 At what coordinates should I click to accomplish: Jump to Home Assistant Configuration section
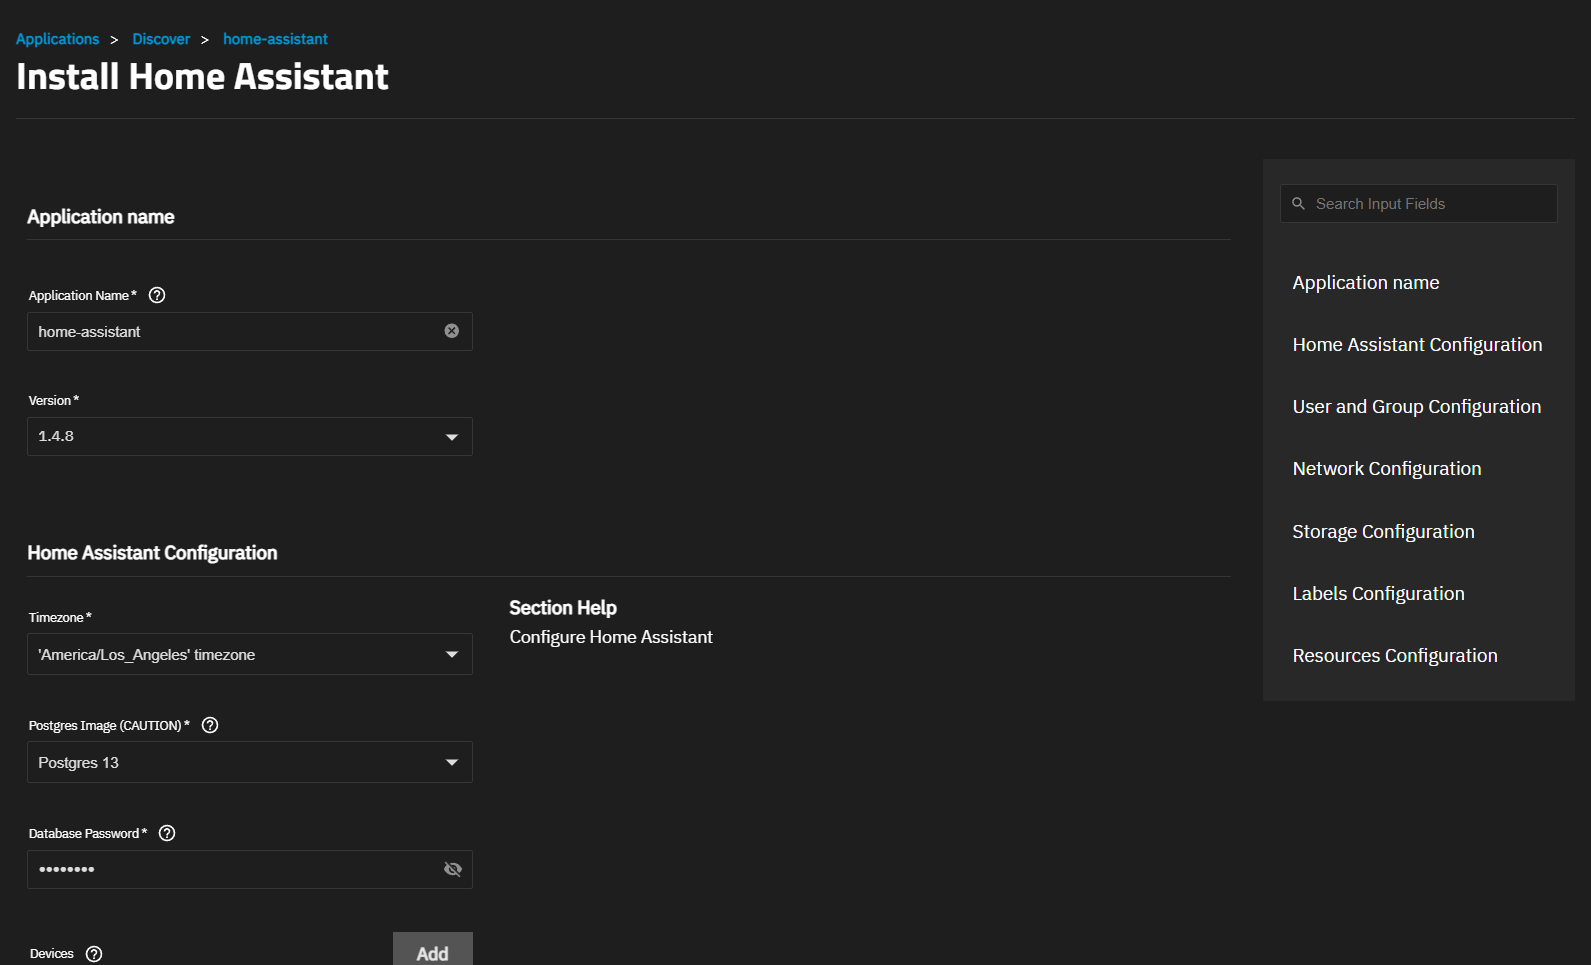1417,345
